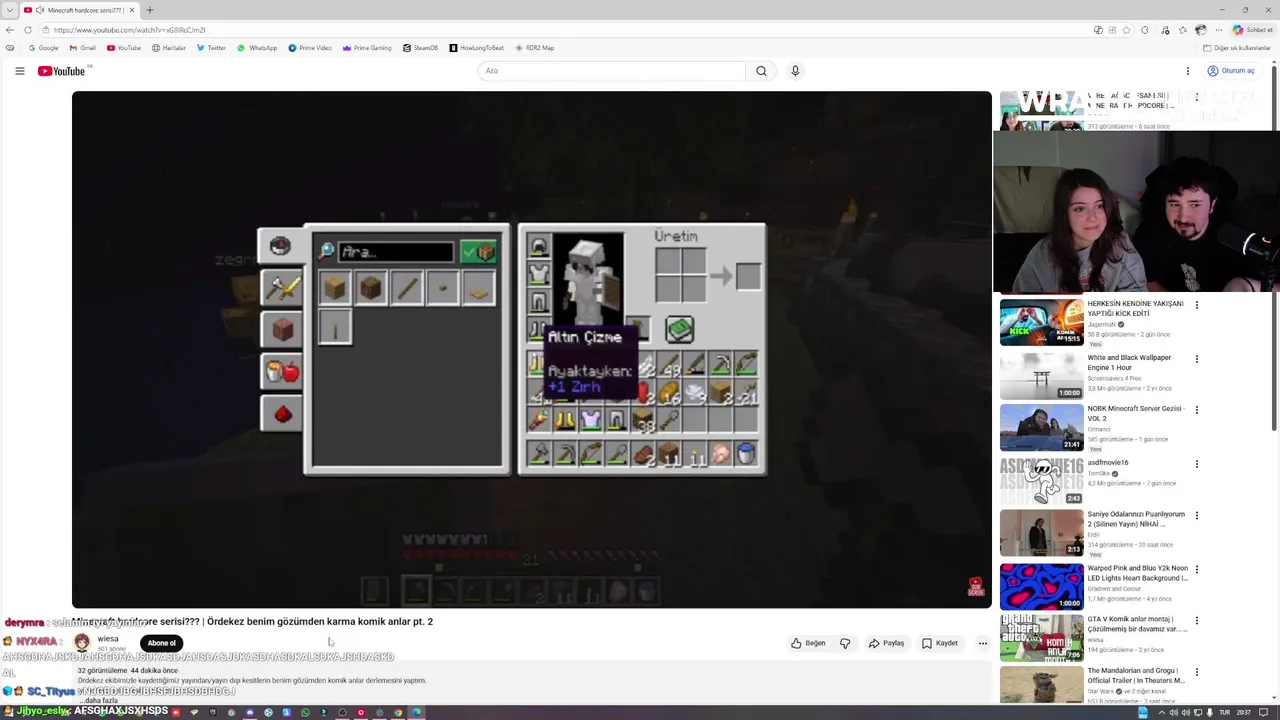Open the Twitter bookmark
This screenshot has width=1280, height=720.
[211, 48]
